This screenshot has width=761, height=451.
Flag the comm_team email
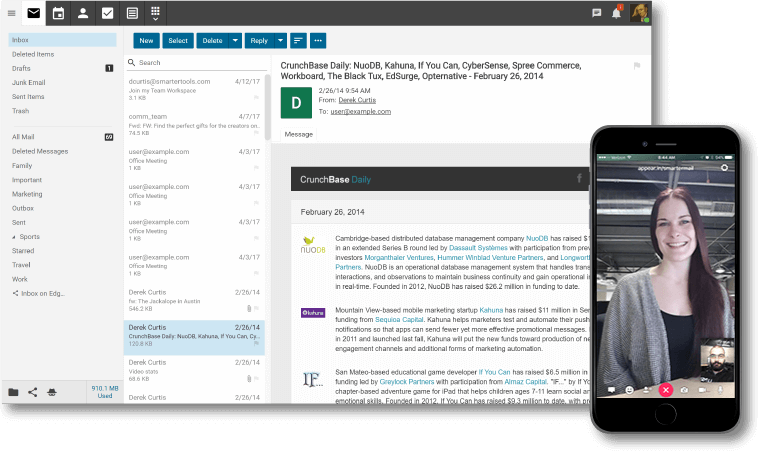(256, 133)
